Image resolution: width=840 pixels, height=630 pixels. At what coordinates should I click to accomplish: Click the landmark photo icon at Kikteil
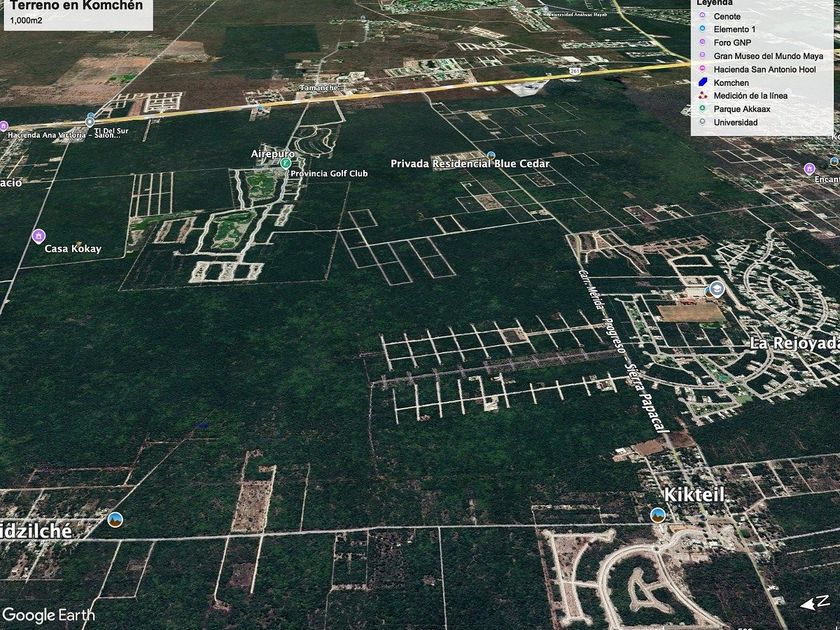pyautogui.click(x=658, y=515)
